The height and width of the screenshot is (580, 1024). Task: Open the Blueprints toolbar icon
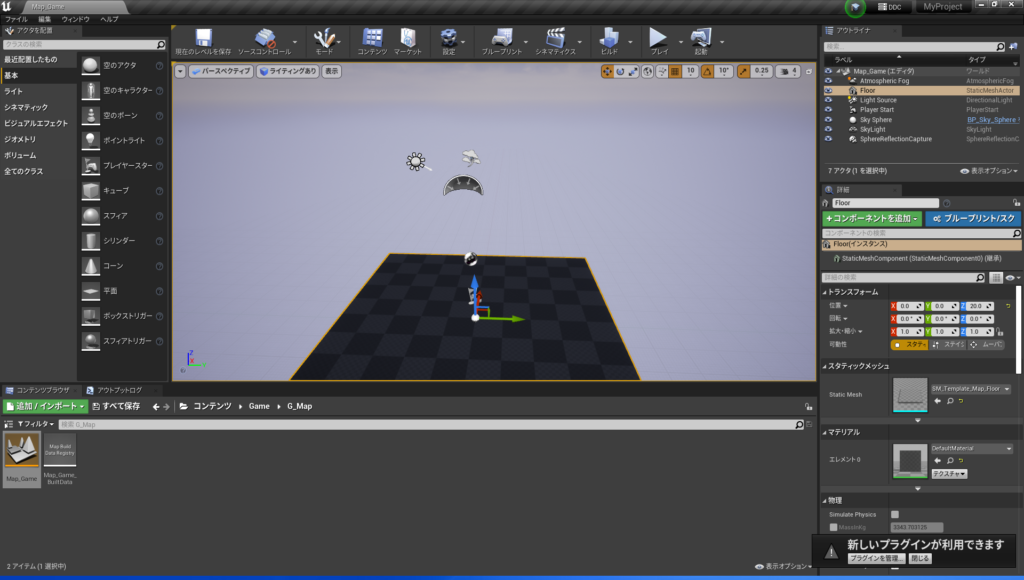pyautogui.click(x=501, y=40)
